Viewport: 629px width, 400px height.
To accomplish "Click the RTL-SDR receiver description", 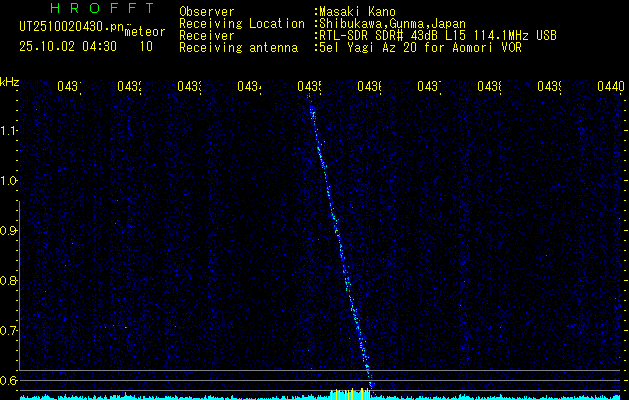I will [x=435, y=35].
